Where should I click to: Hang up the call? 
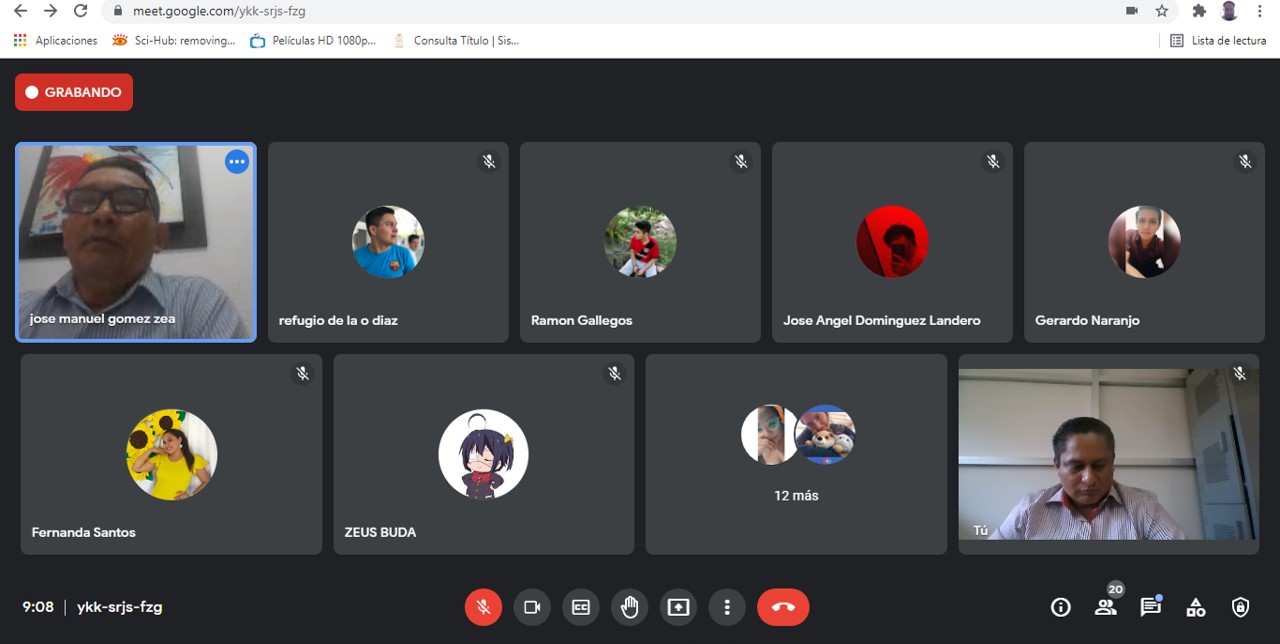coord(783,607)
